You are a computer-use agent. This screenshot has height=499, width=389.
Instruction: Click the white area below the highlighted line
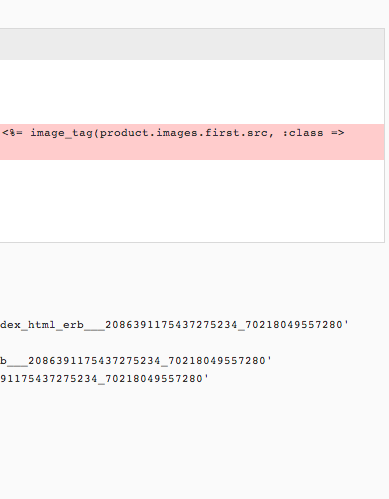pos(192,201)
